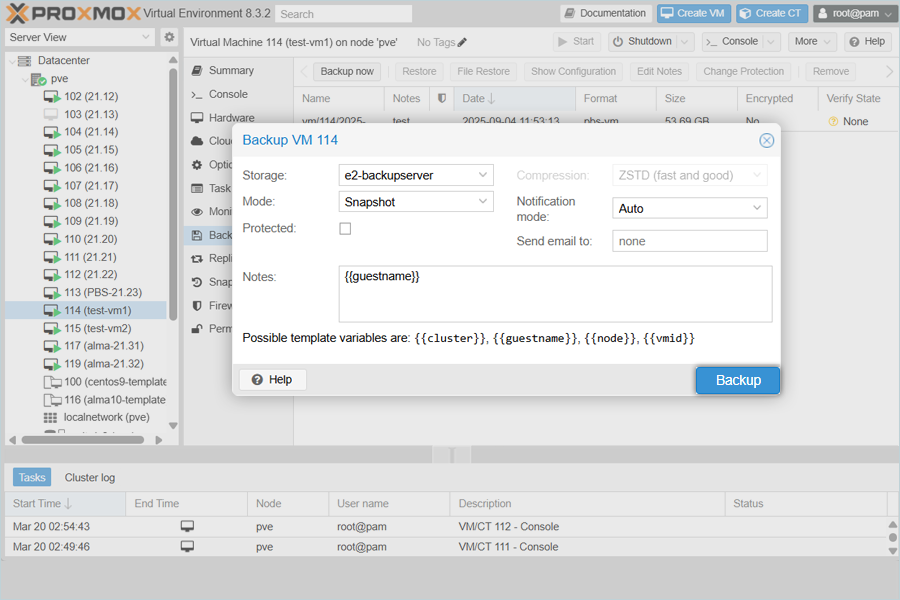Click the localnetwork (pve) grid icon
The height and width of the screenshot is (600, 900).
click(51, 417)
